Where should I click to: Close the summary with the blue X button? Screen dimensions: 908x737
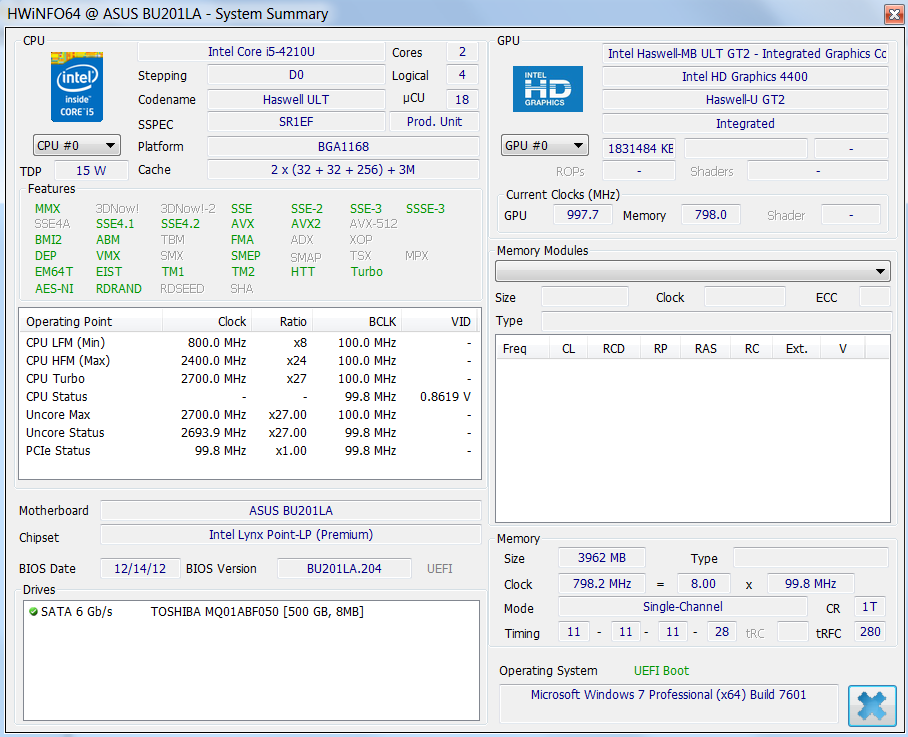point(872,705)
